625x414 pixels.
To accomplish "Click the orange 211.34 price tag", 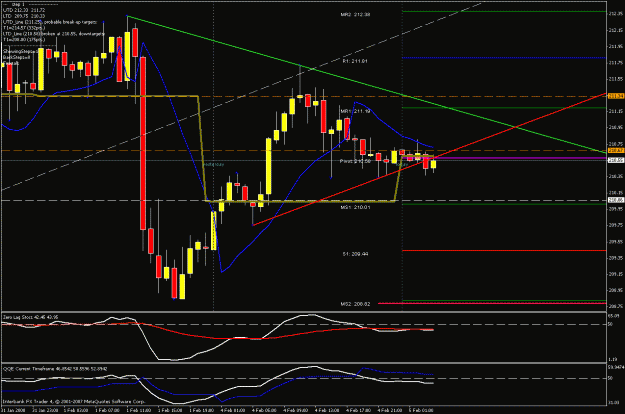I will (x=616, y=96).
